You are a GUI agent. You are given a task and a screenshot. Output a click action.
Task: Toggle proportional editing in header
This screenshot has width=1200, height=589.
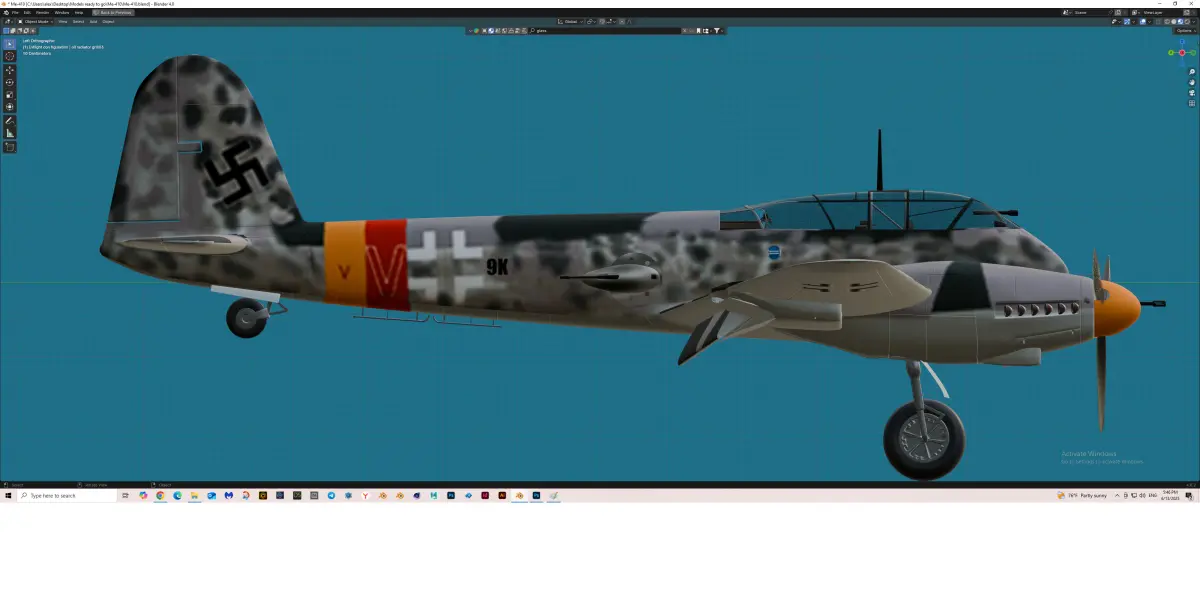622,21
